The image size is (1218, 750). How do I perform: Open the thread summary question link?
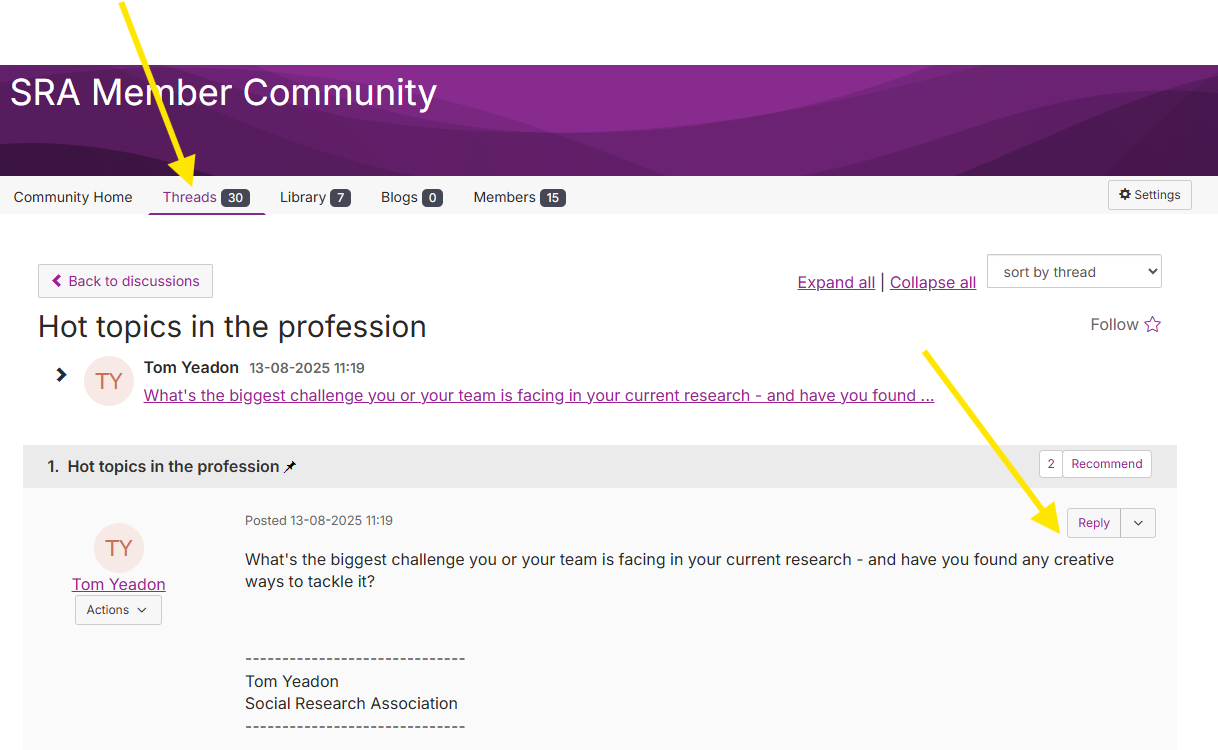[x=539, y=395]
